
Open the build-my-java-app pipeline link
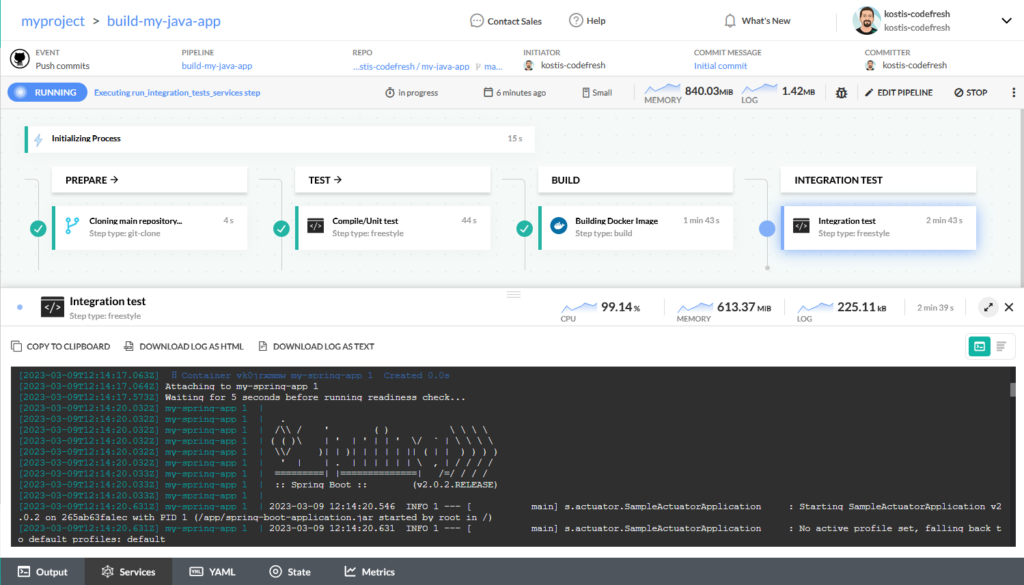pos(217,66)
